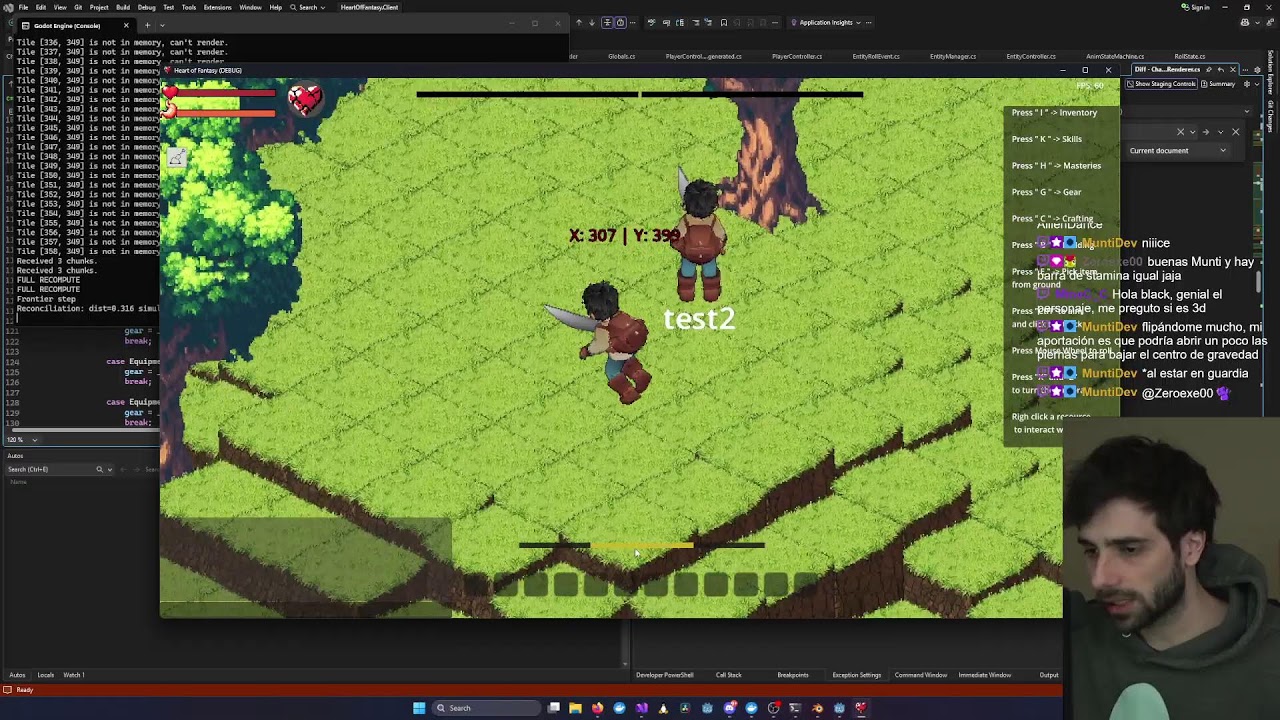
Task: Click the taskbar Search box
Action: tap(487, 708)
